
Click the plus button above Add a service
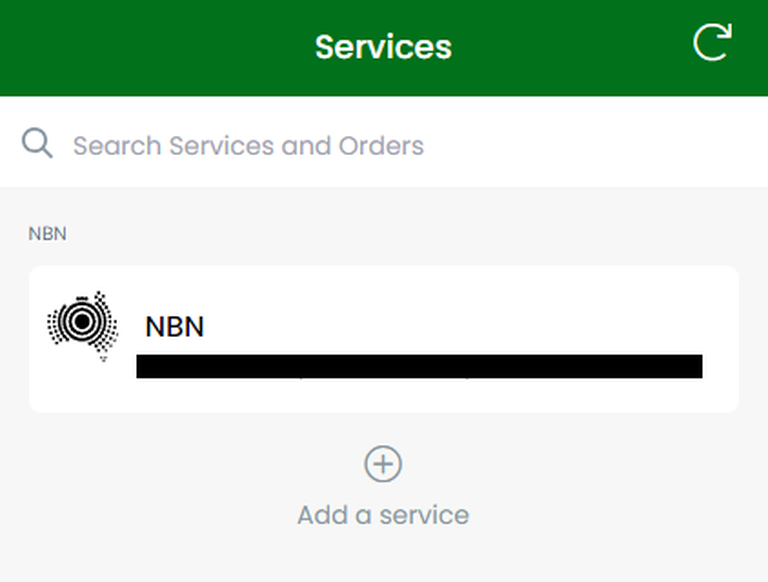tap(383, 464)
